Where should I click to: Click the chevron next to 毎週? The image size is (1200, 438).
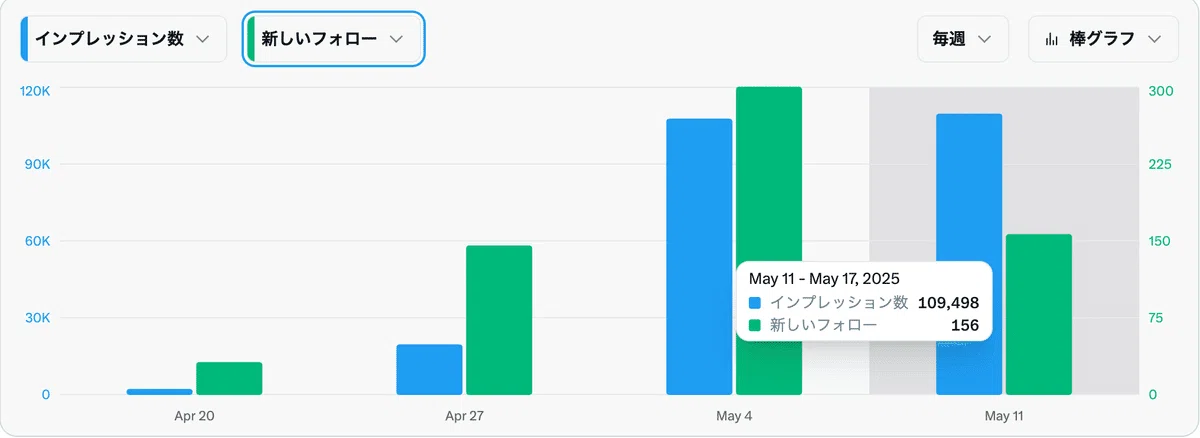point(984,39)
